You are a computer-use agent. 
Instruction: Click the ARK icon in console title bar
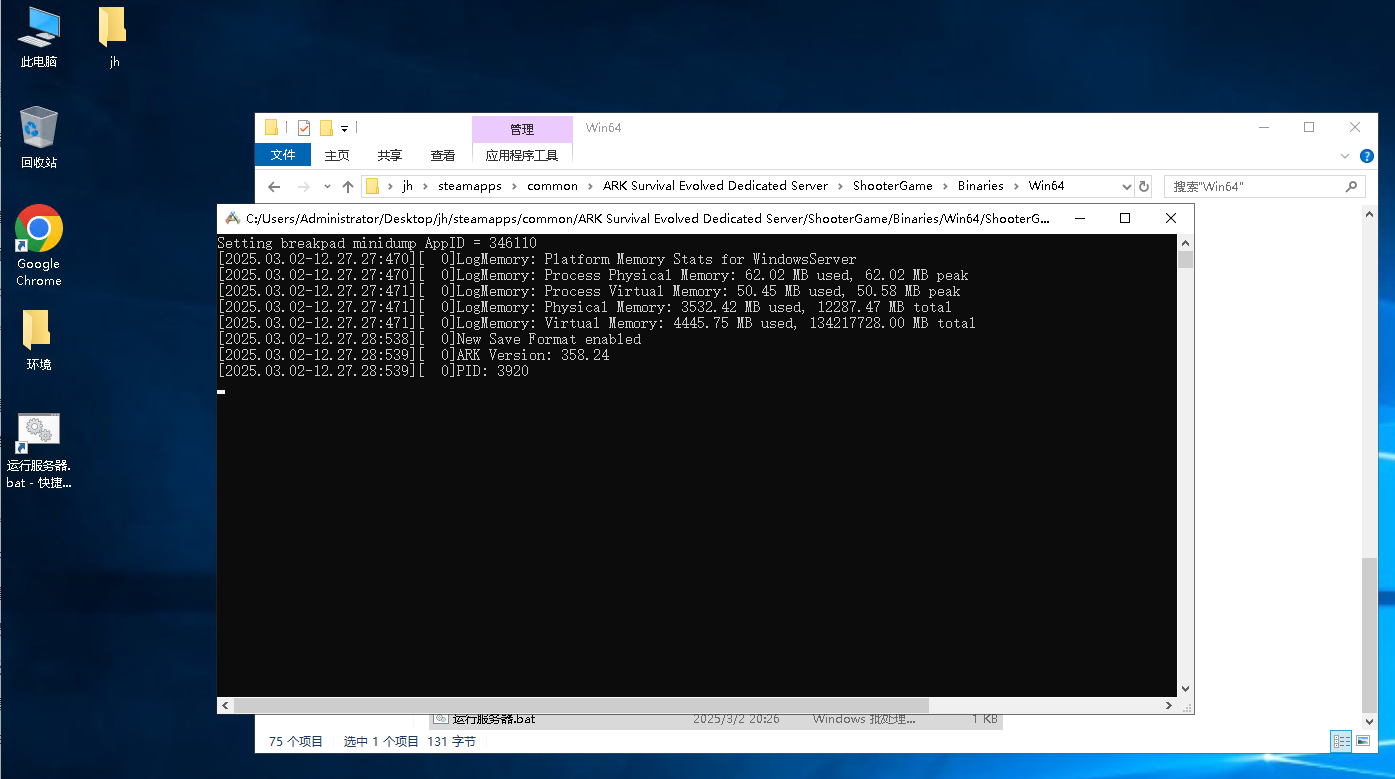pos(232,218)
